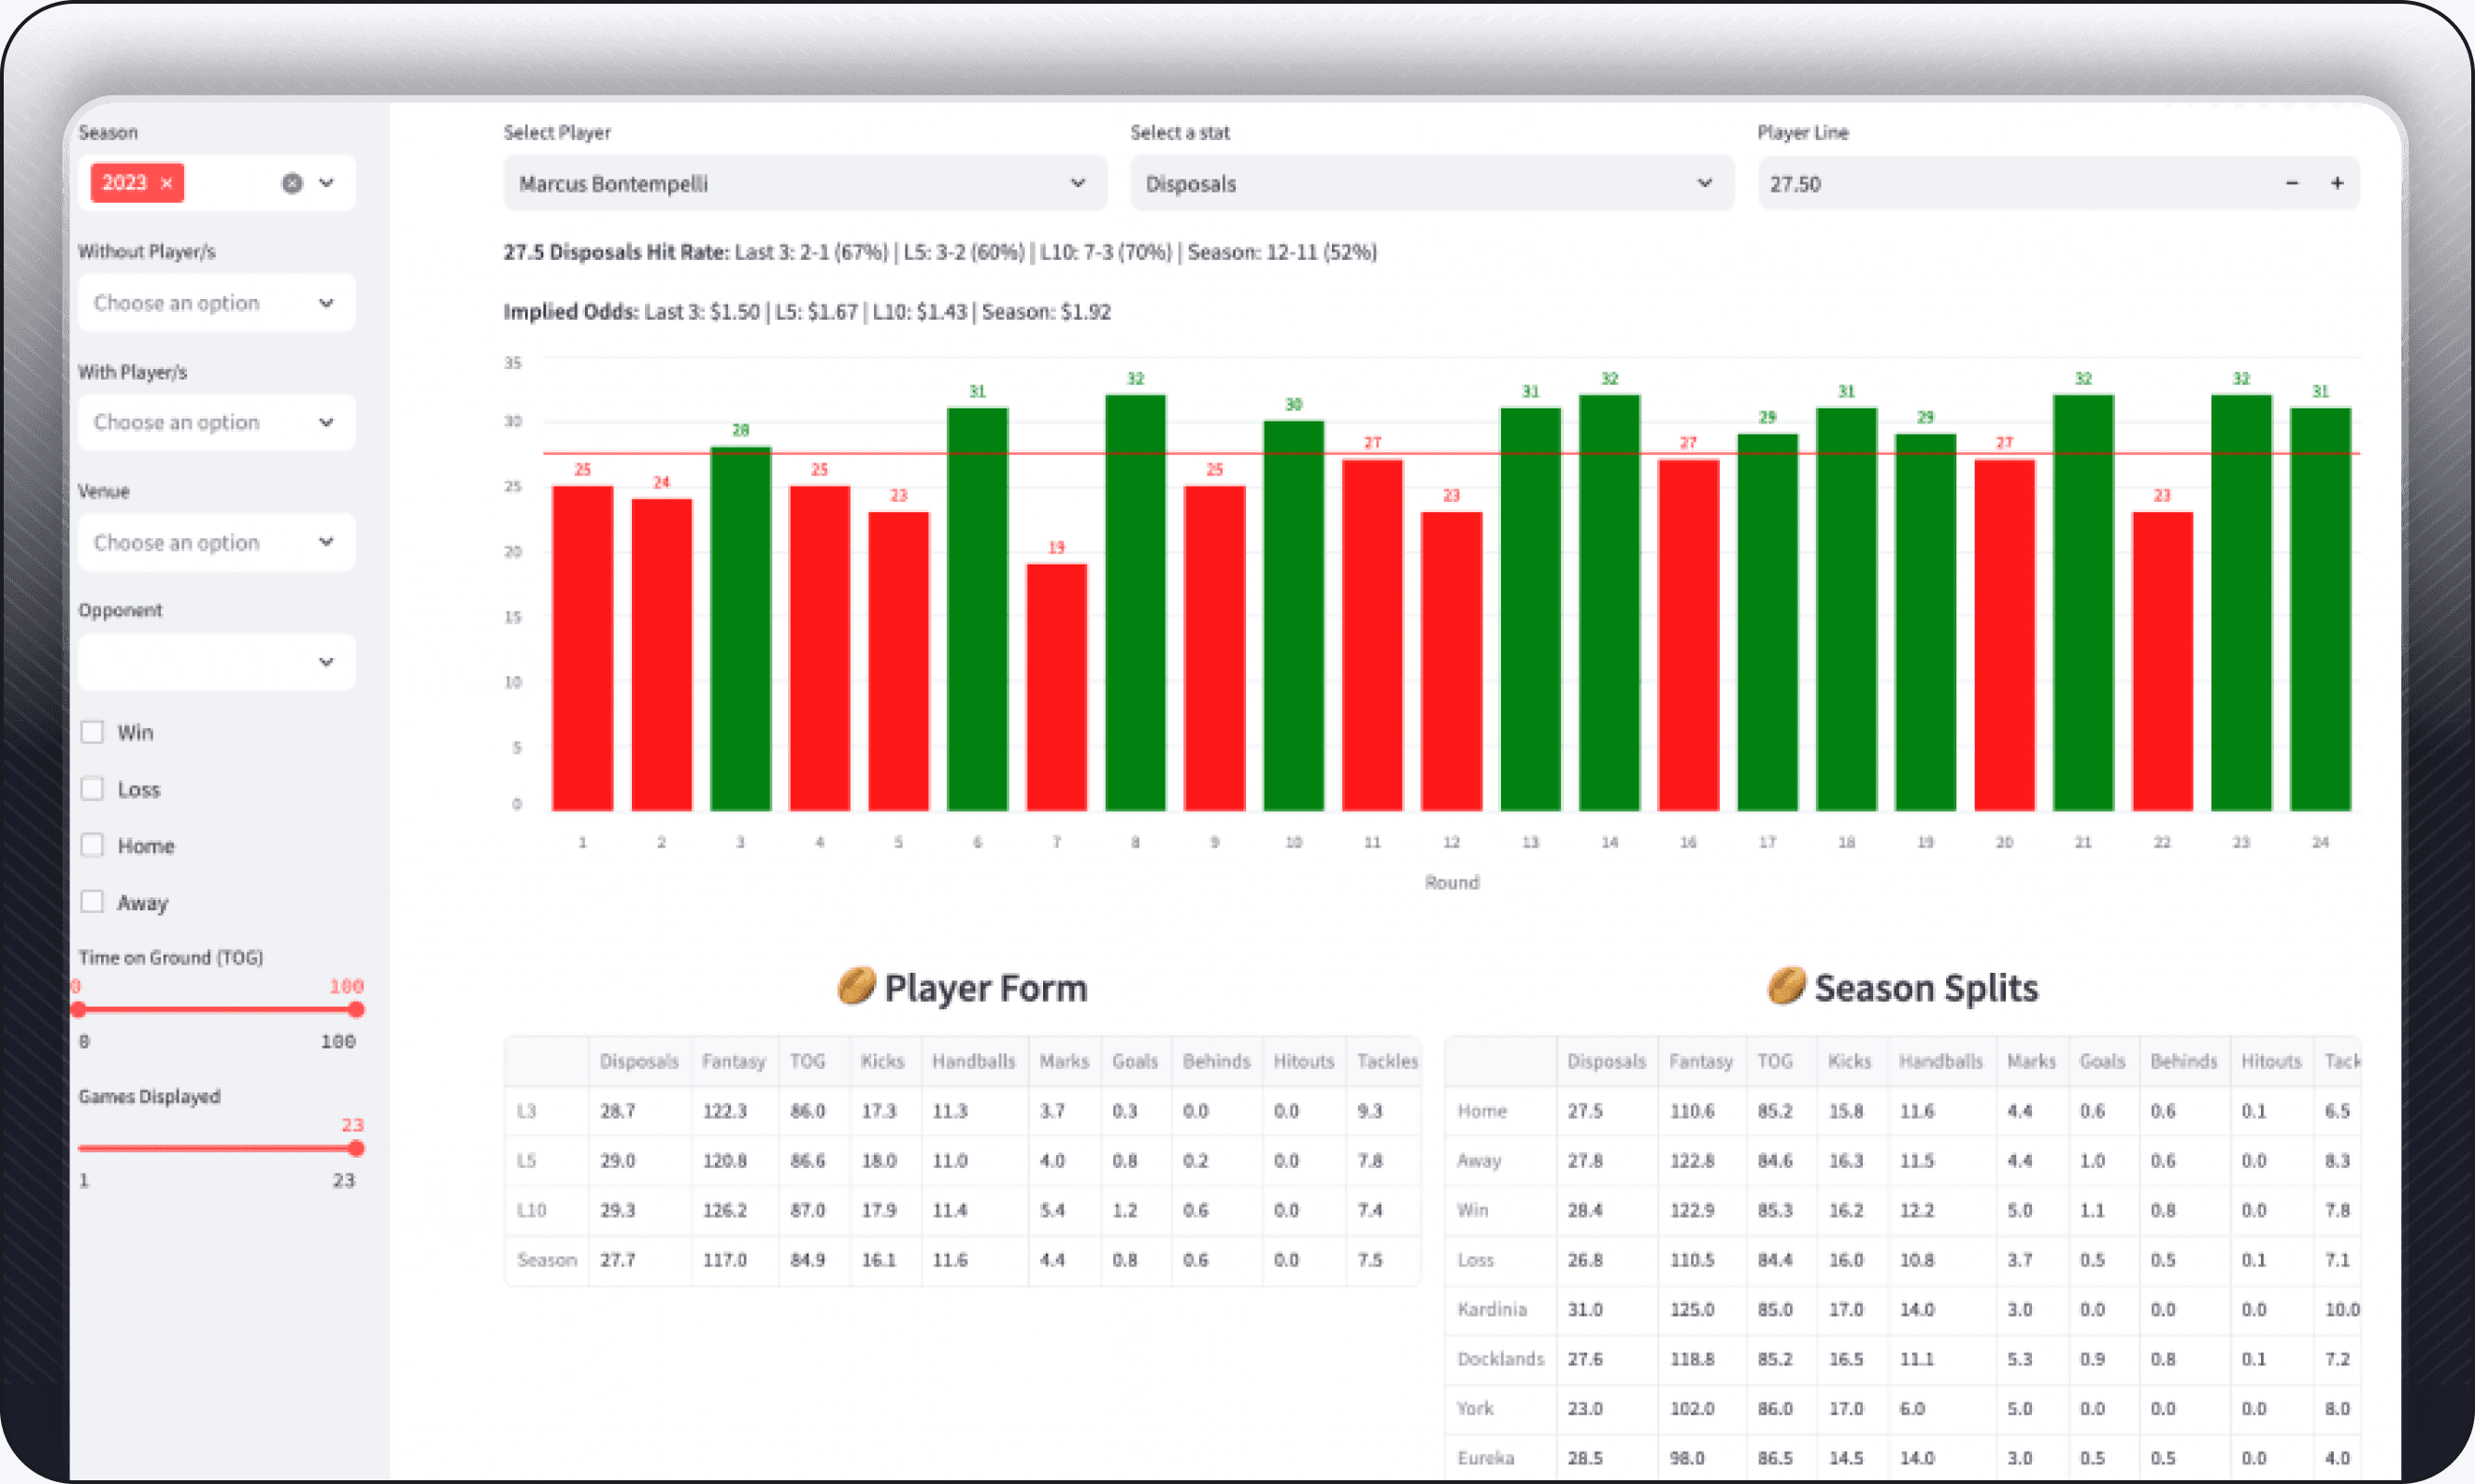
Task: Click the minus stepper on Player Line
Action: pos(2292,183)
